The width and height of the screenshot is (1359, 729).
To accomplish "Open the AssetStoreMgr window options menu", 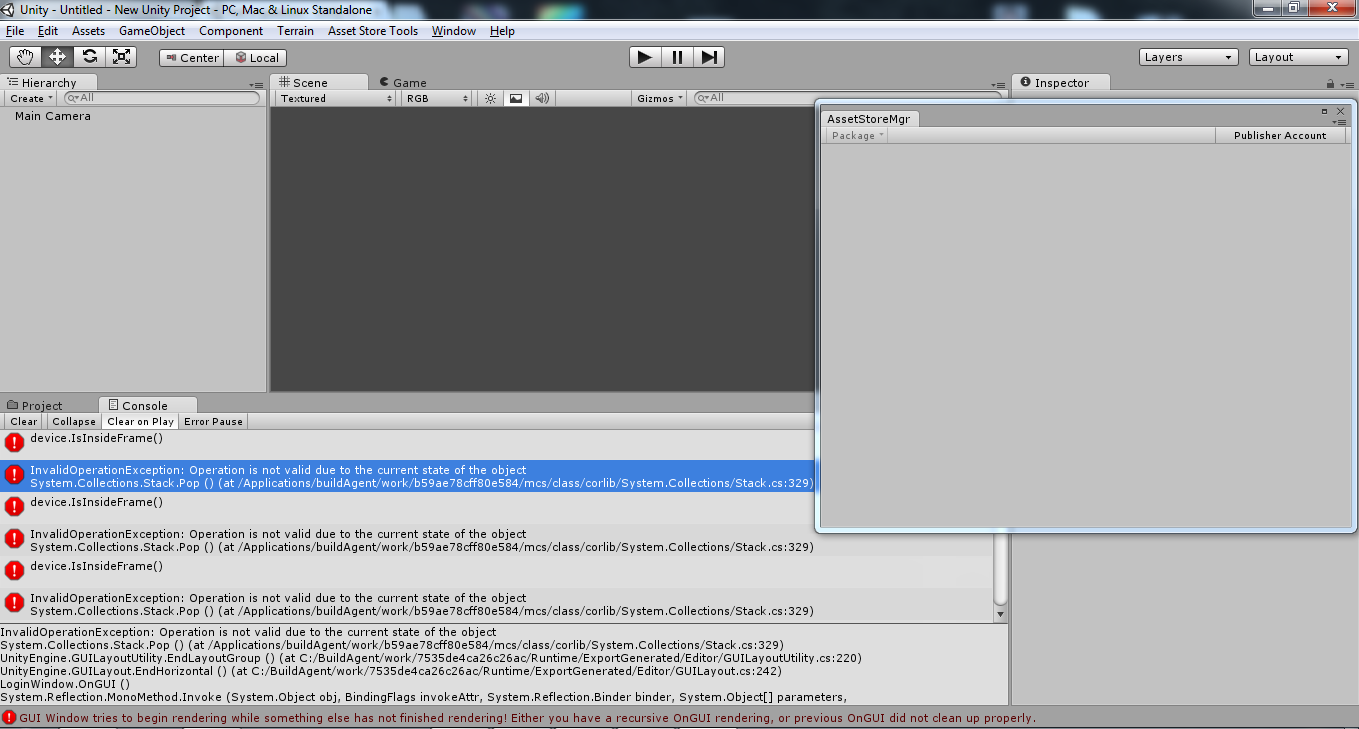I will [x=1341, y=122].
